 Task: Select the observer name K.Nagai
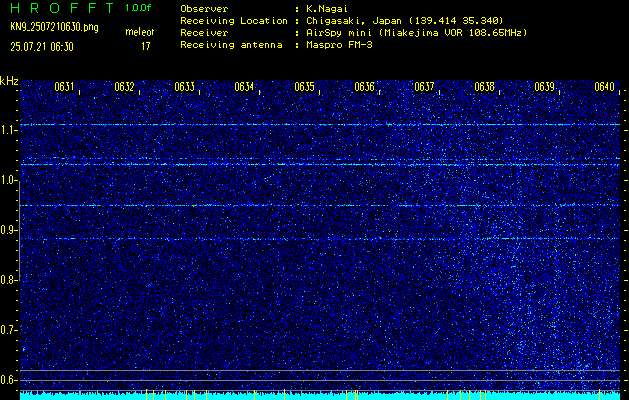326,8
